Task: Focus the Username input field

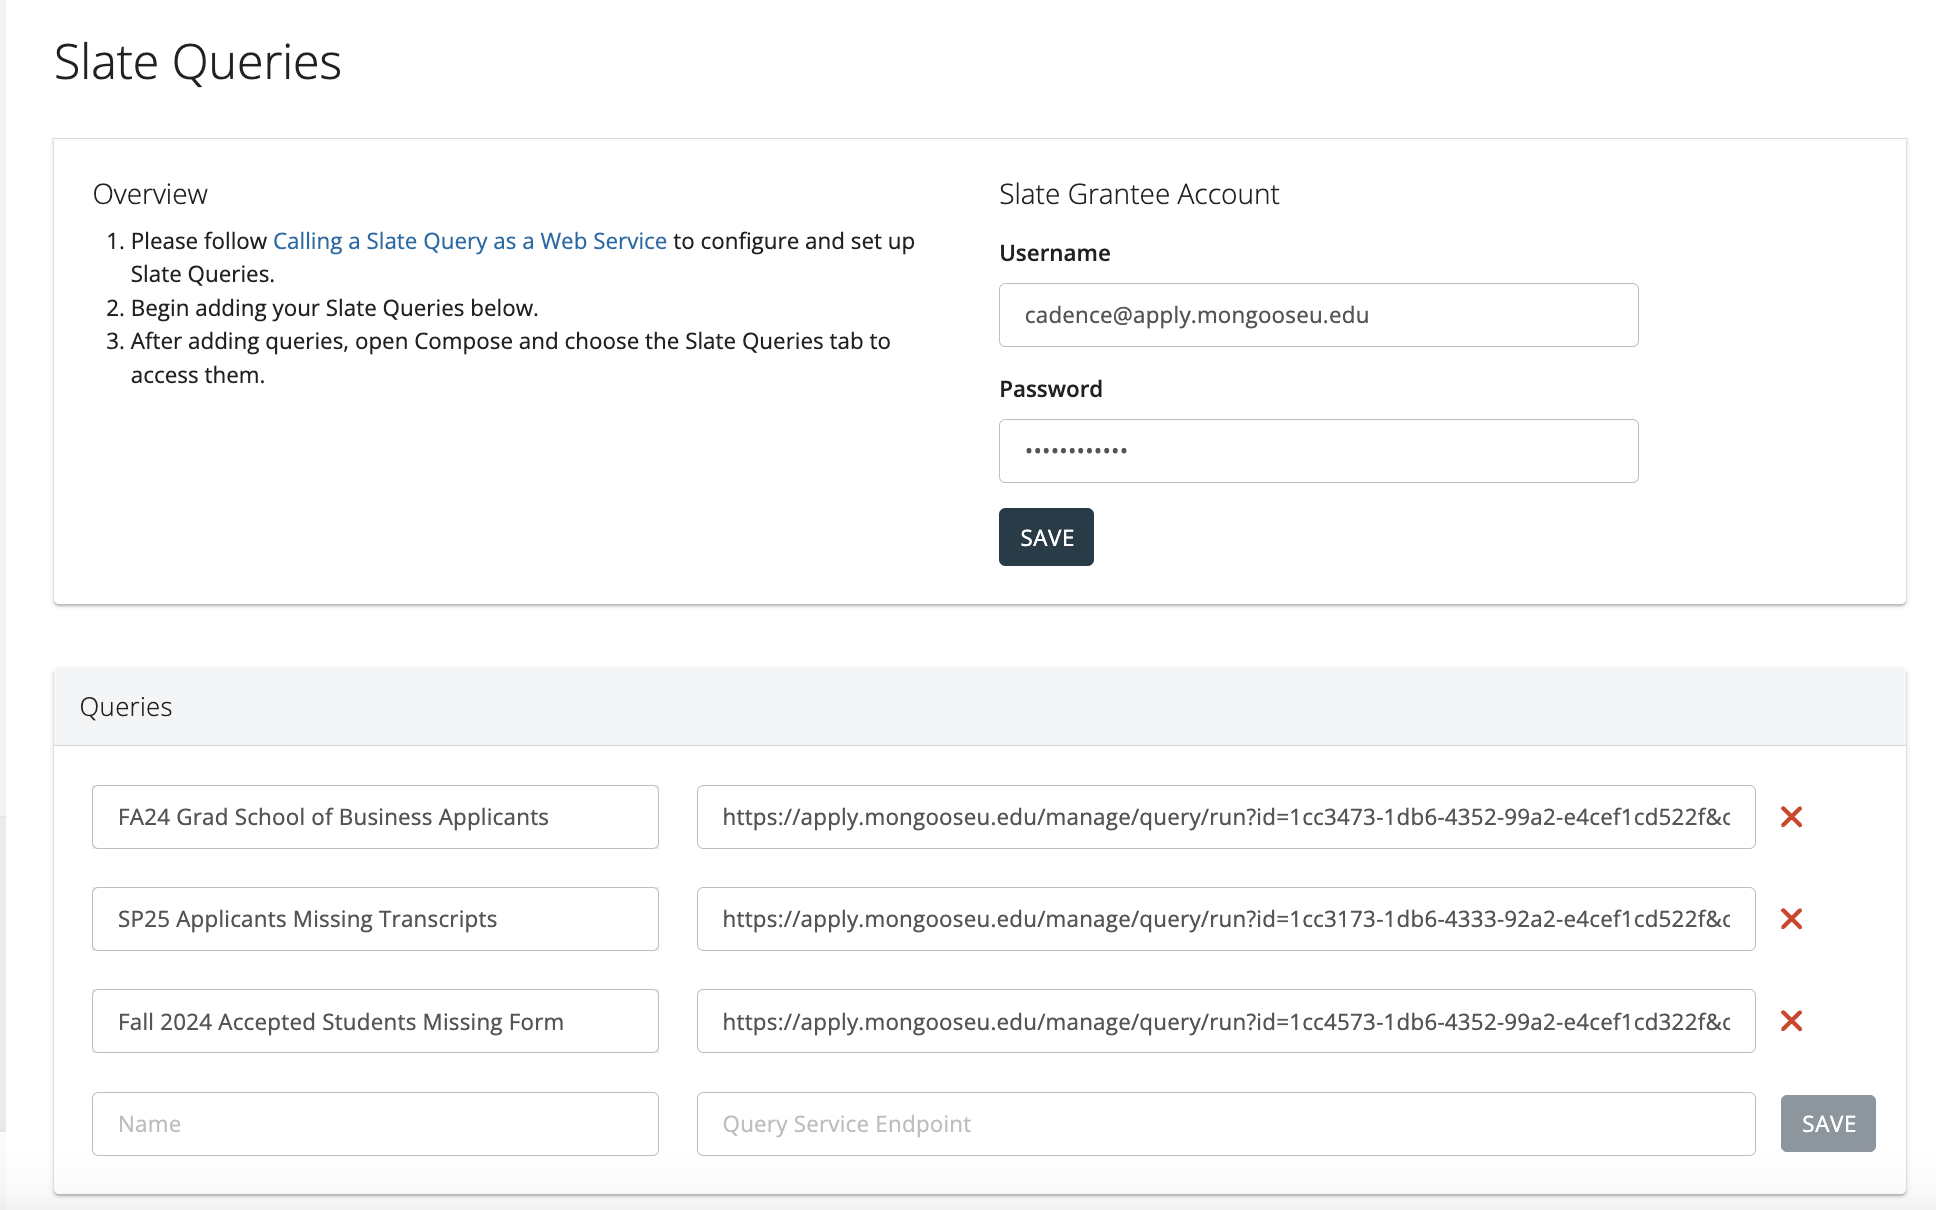Action: point(1318,315)
